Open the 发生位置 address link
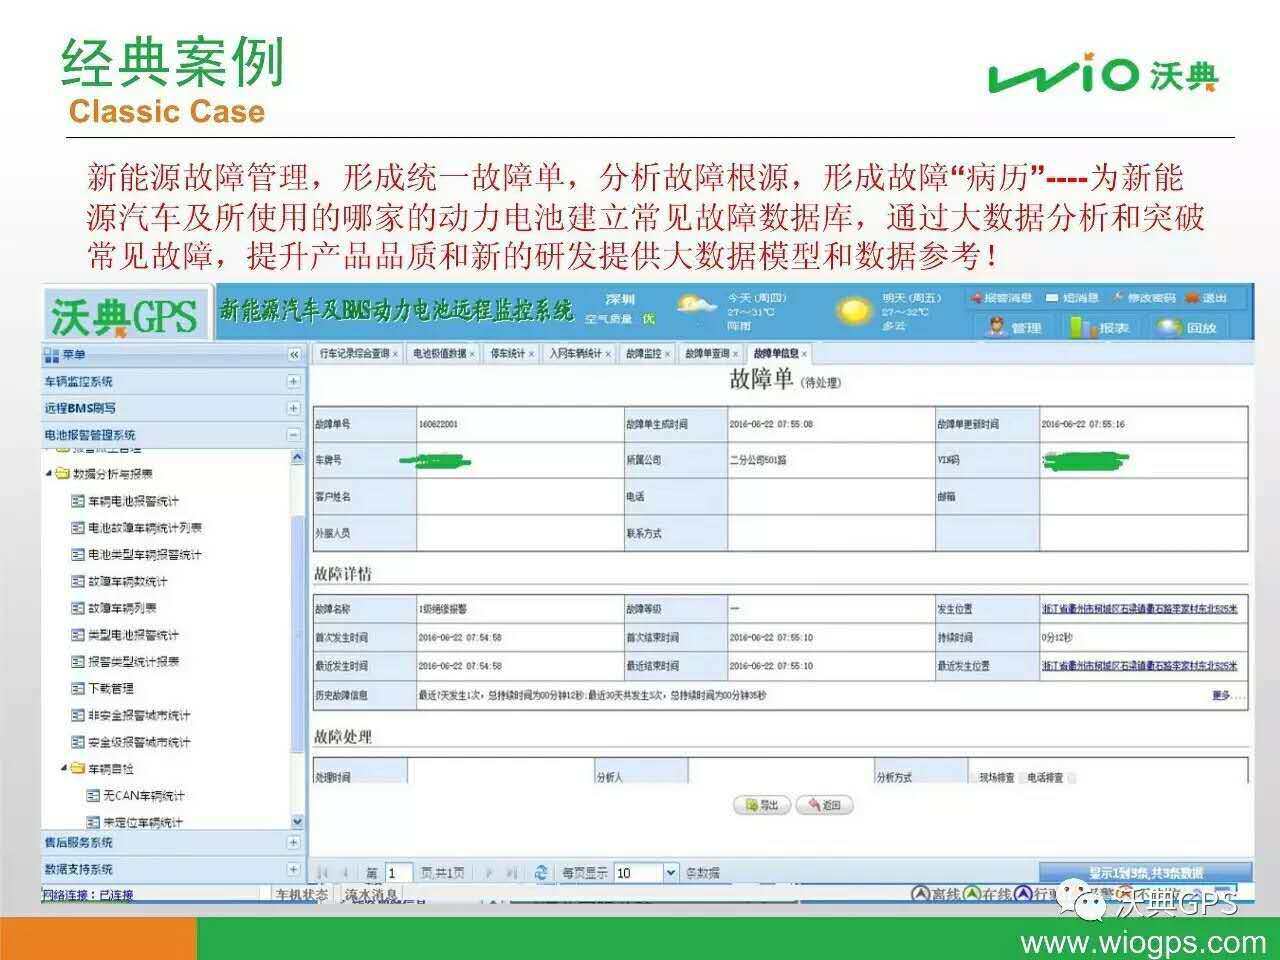Screen dimensions: 1280x960 [1139, 609]
